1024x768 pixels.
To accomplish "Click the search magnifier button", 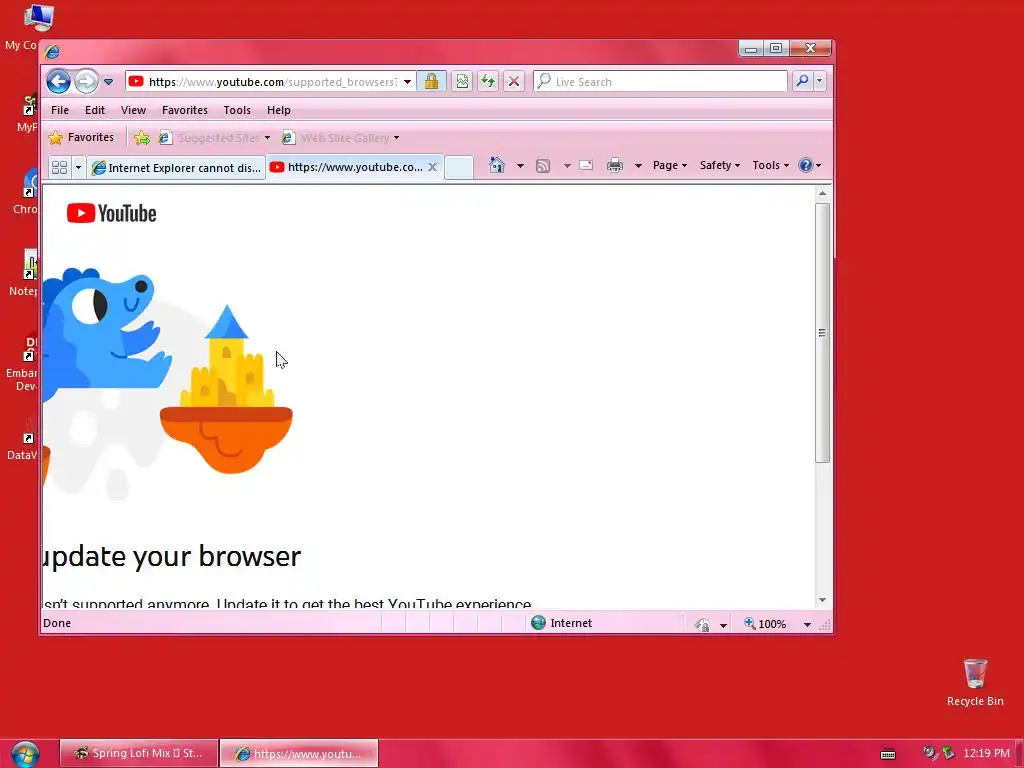I will [x=802, y=81].
